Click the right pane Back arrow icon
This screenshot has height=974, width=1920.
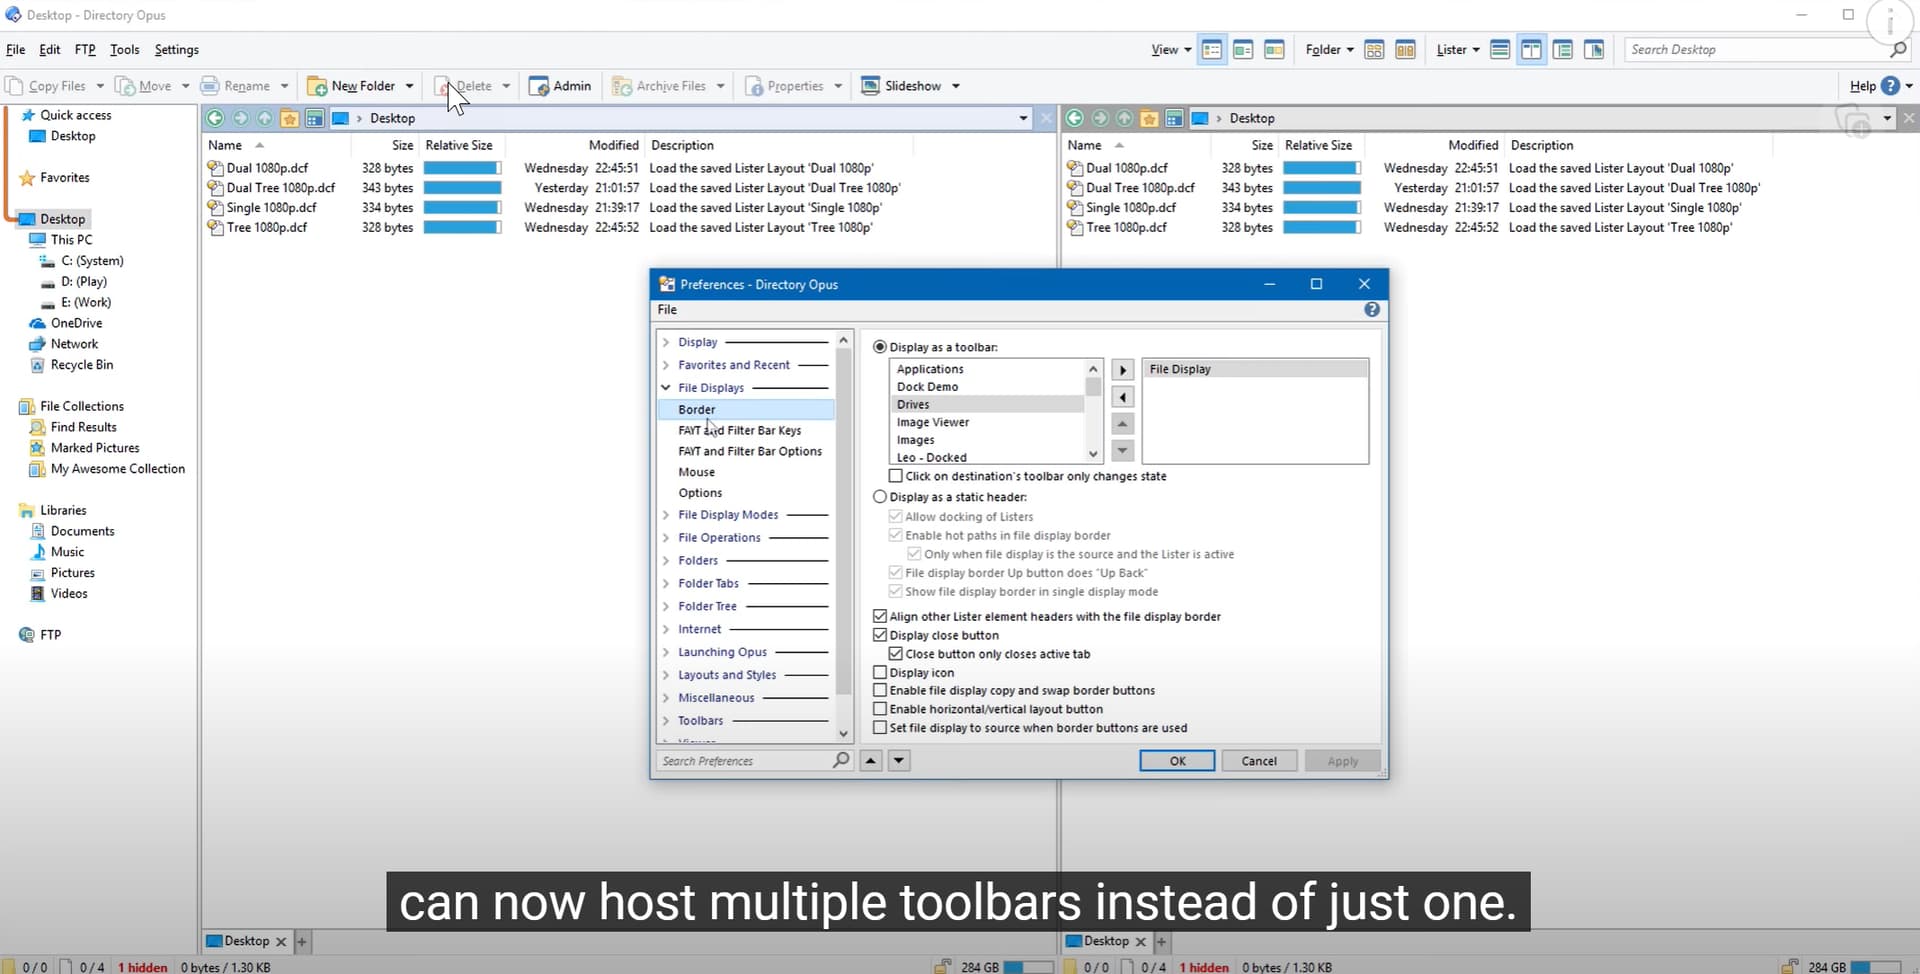click(1075, 118)
